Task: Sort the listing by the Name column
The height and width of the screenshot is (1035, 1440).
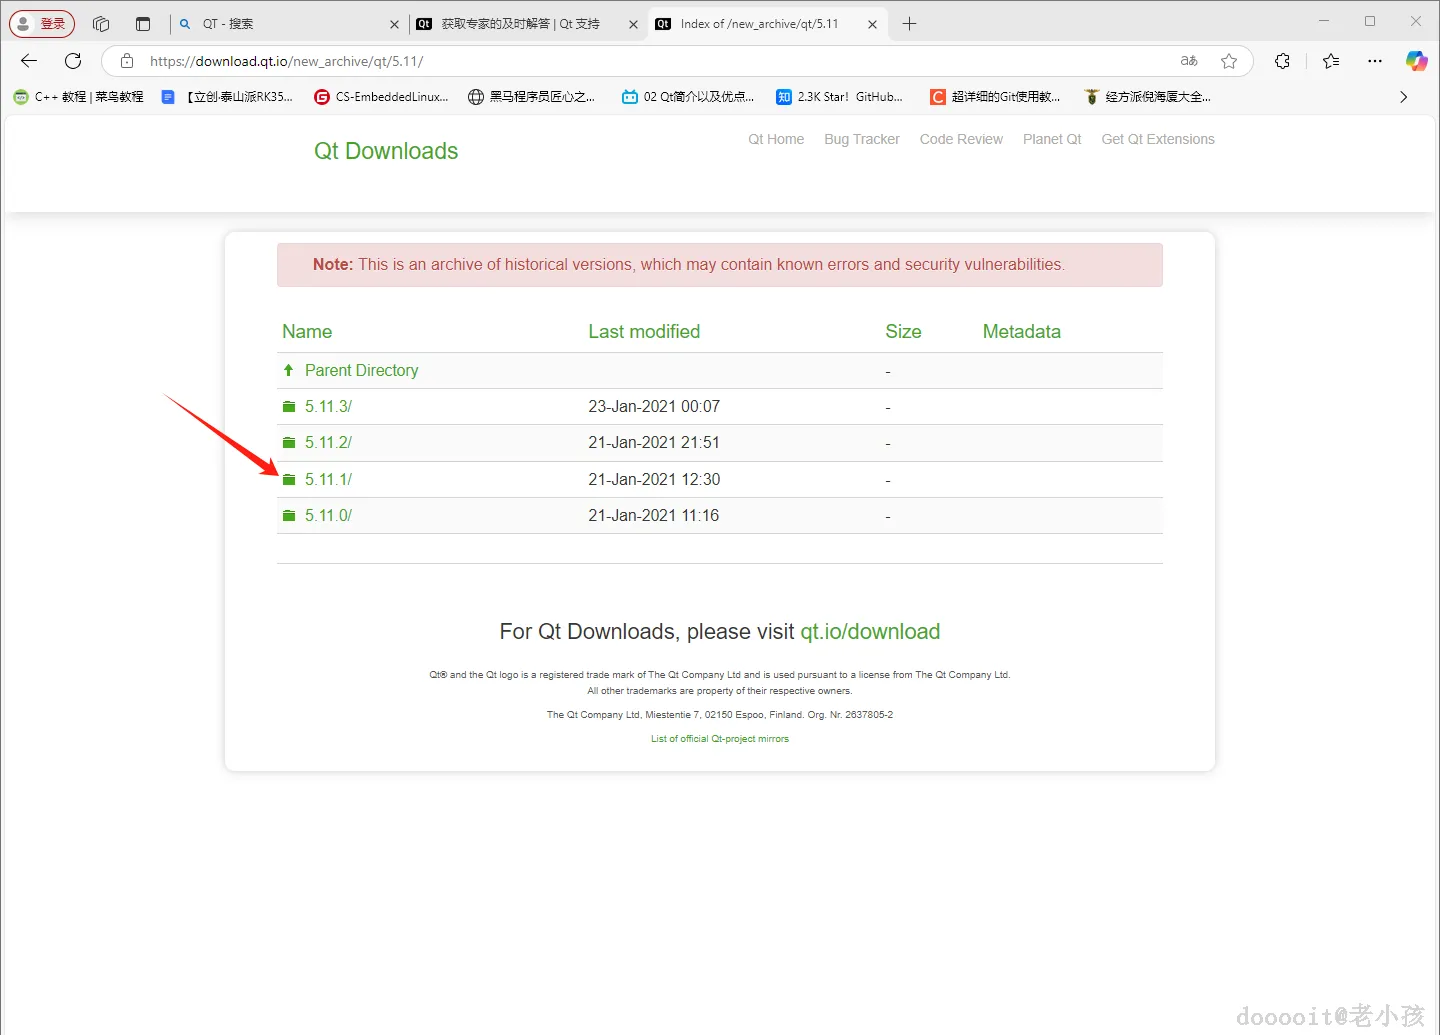Action: click(x=307, y=332)
